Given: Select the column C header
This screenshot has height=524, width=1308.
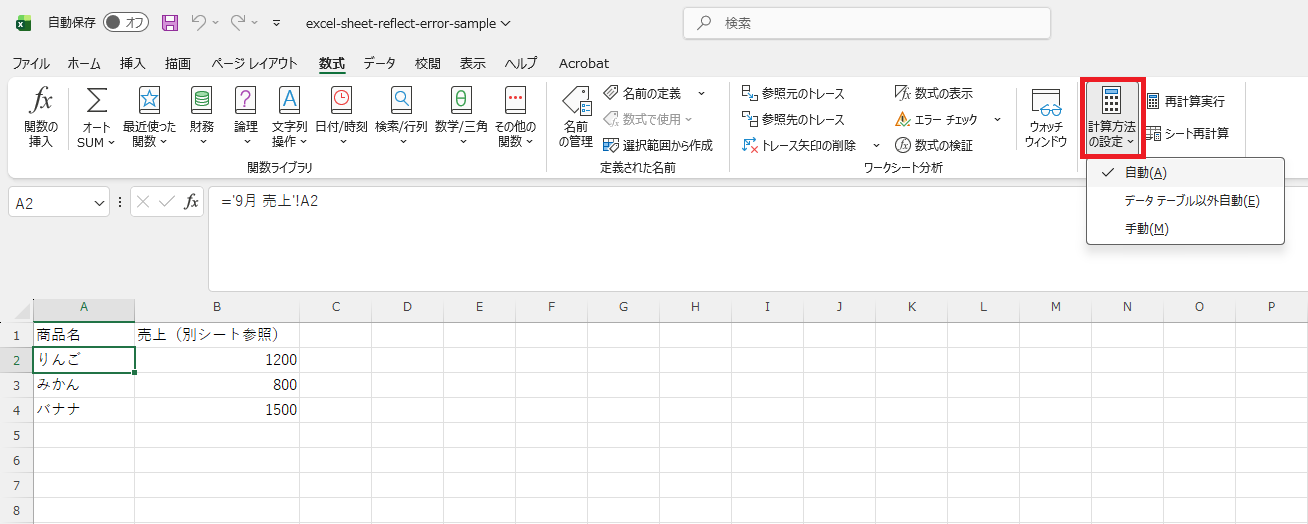Looking at the screenshot, I should pos(336,307).
